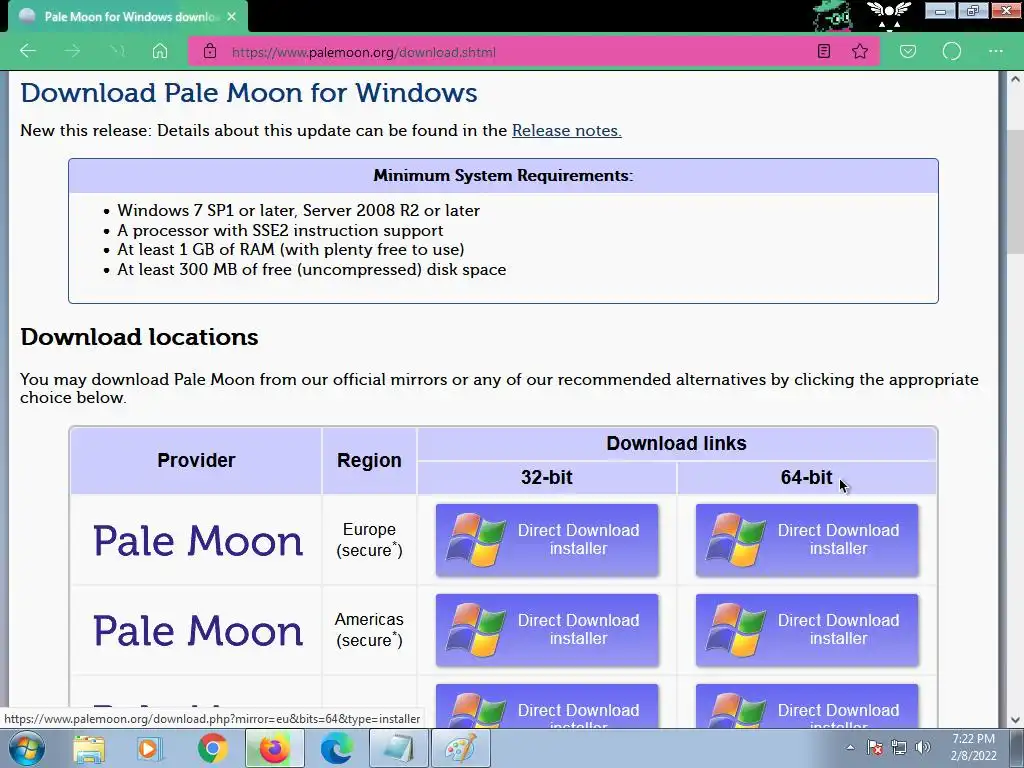Click the green hat character icon

(832, 16)
